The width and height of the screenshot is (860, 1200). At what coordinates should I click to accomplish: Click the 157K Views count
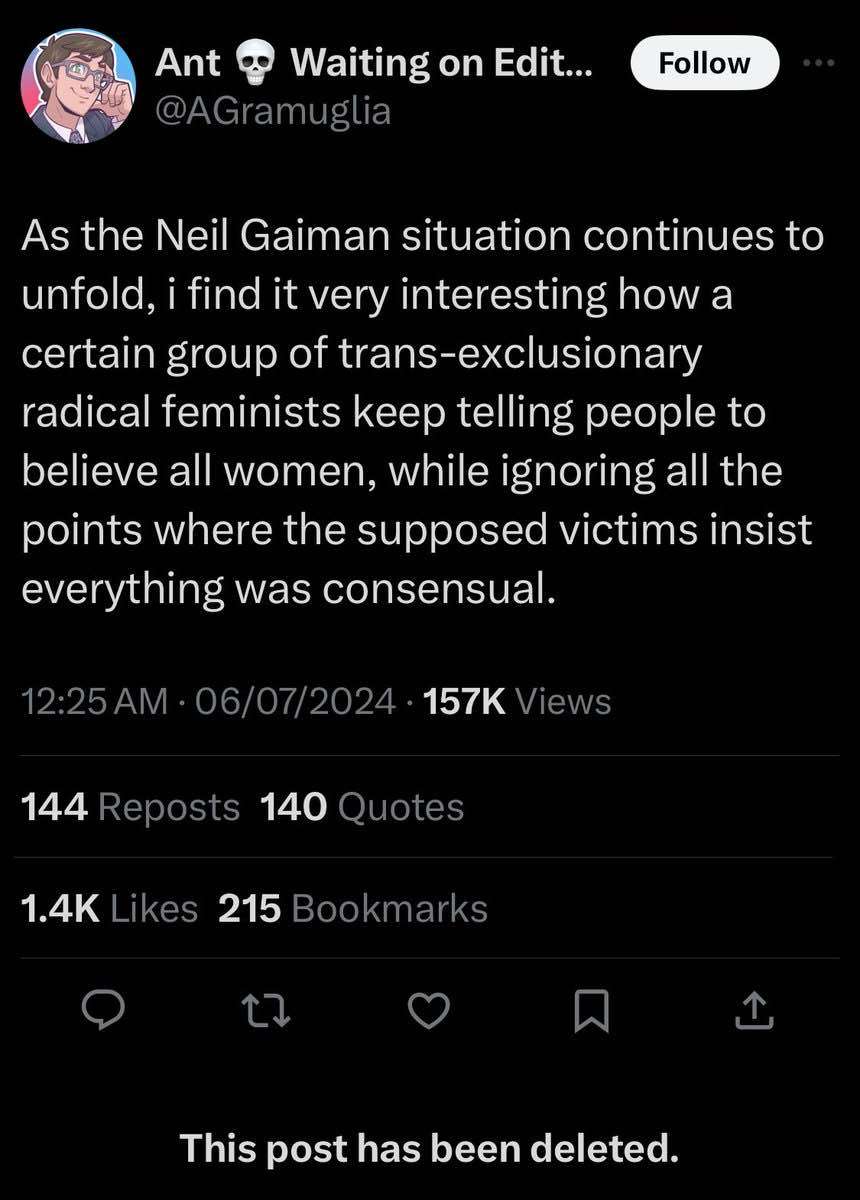[517, 701]
